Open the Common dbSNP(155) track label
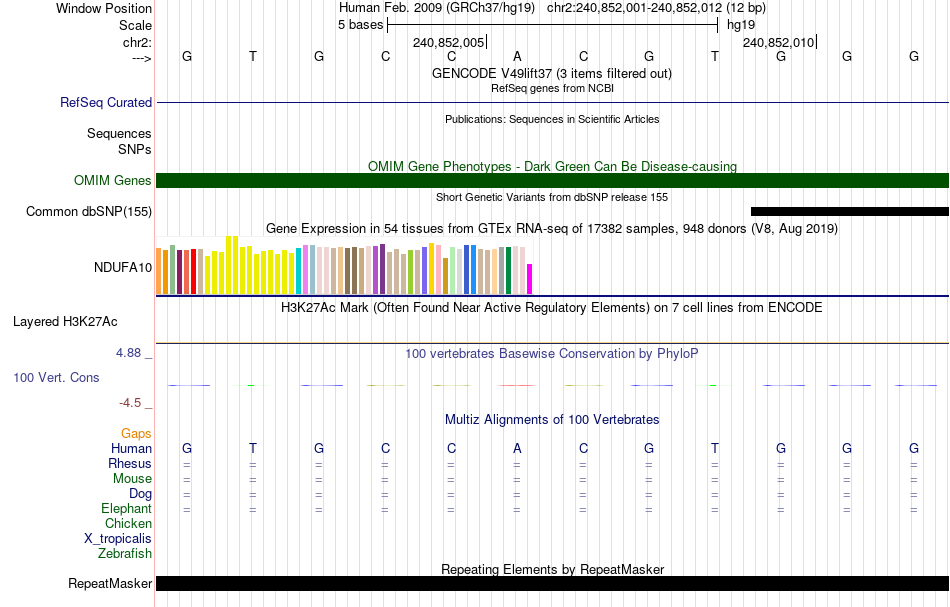Image resolution: width=950 pixels, height=607 pixels. click(88, 211)
